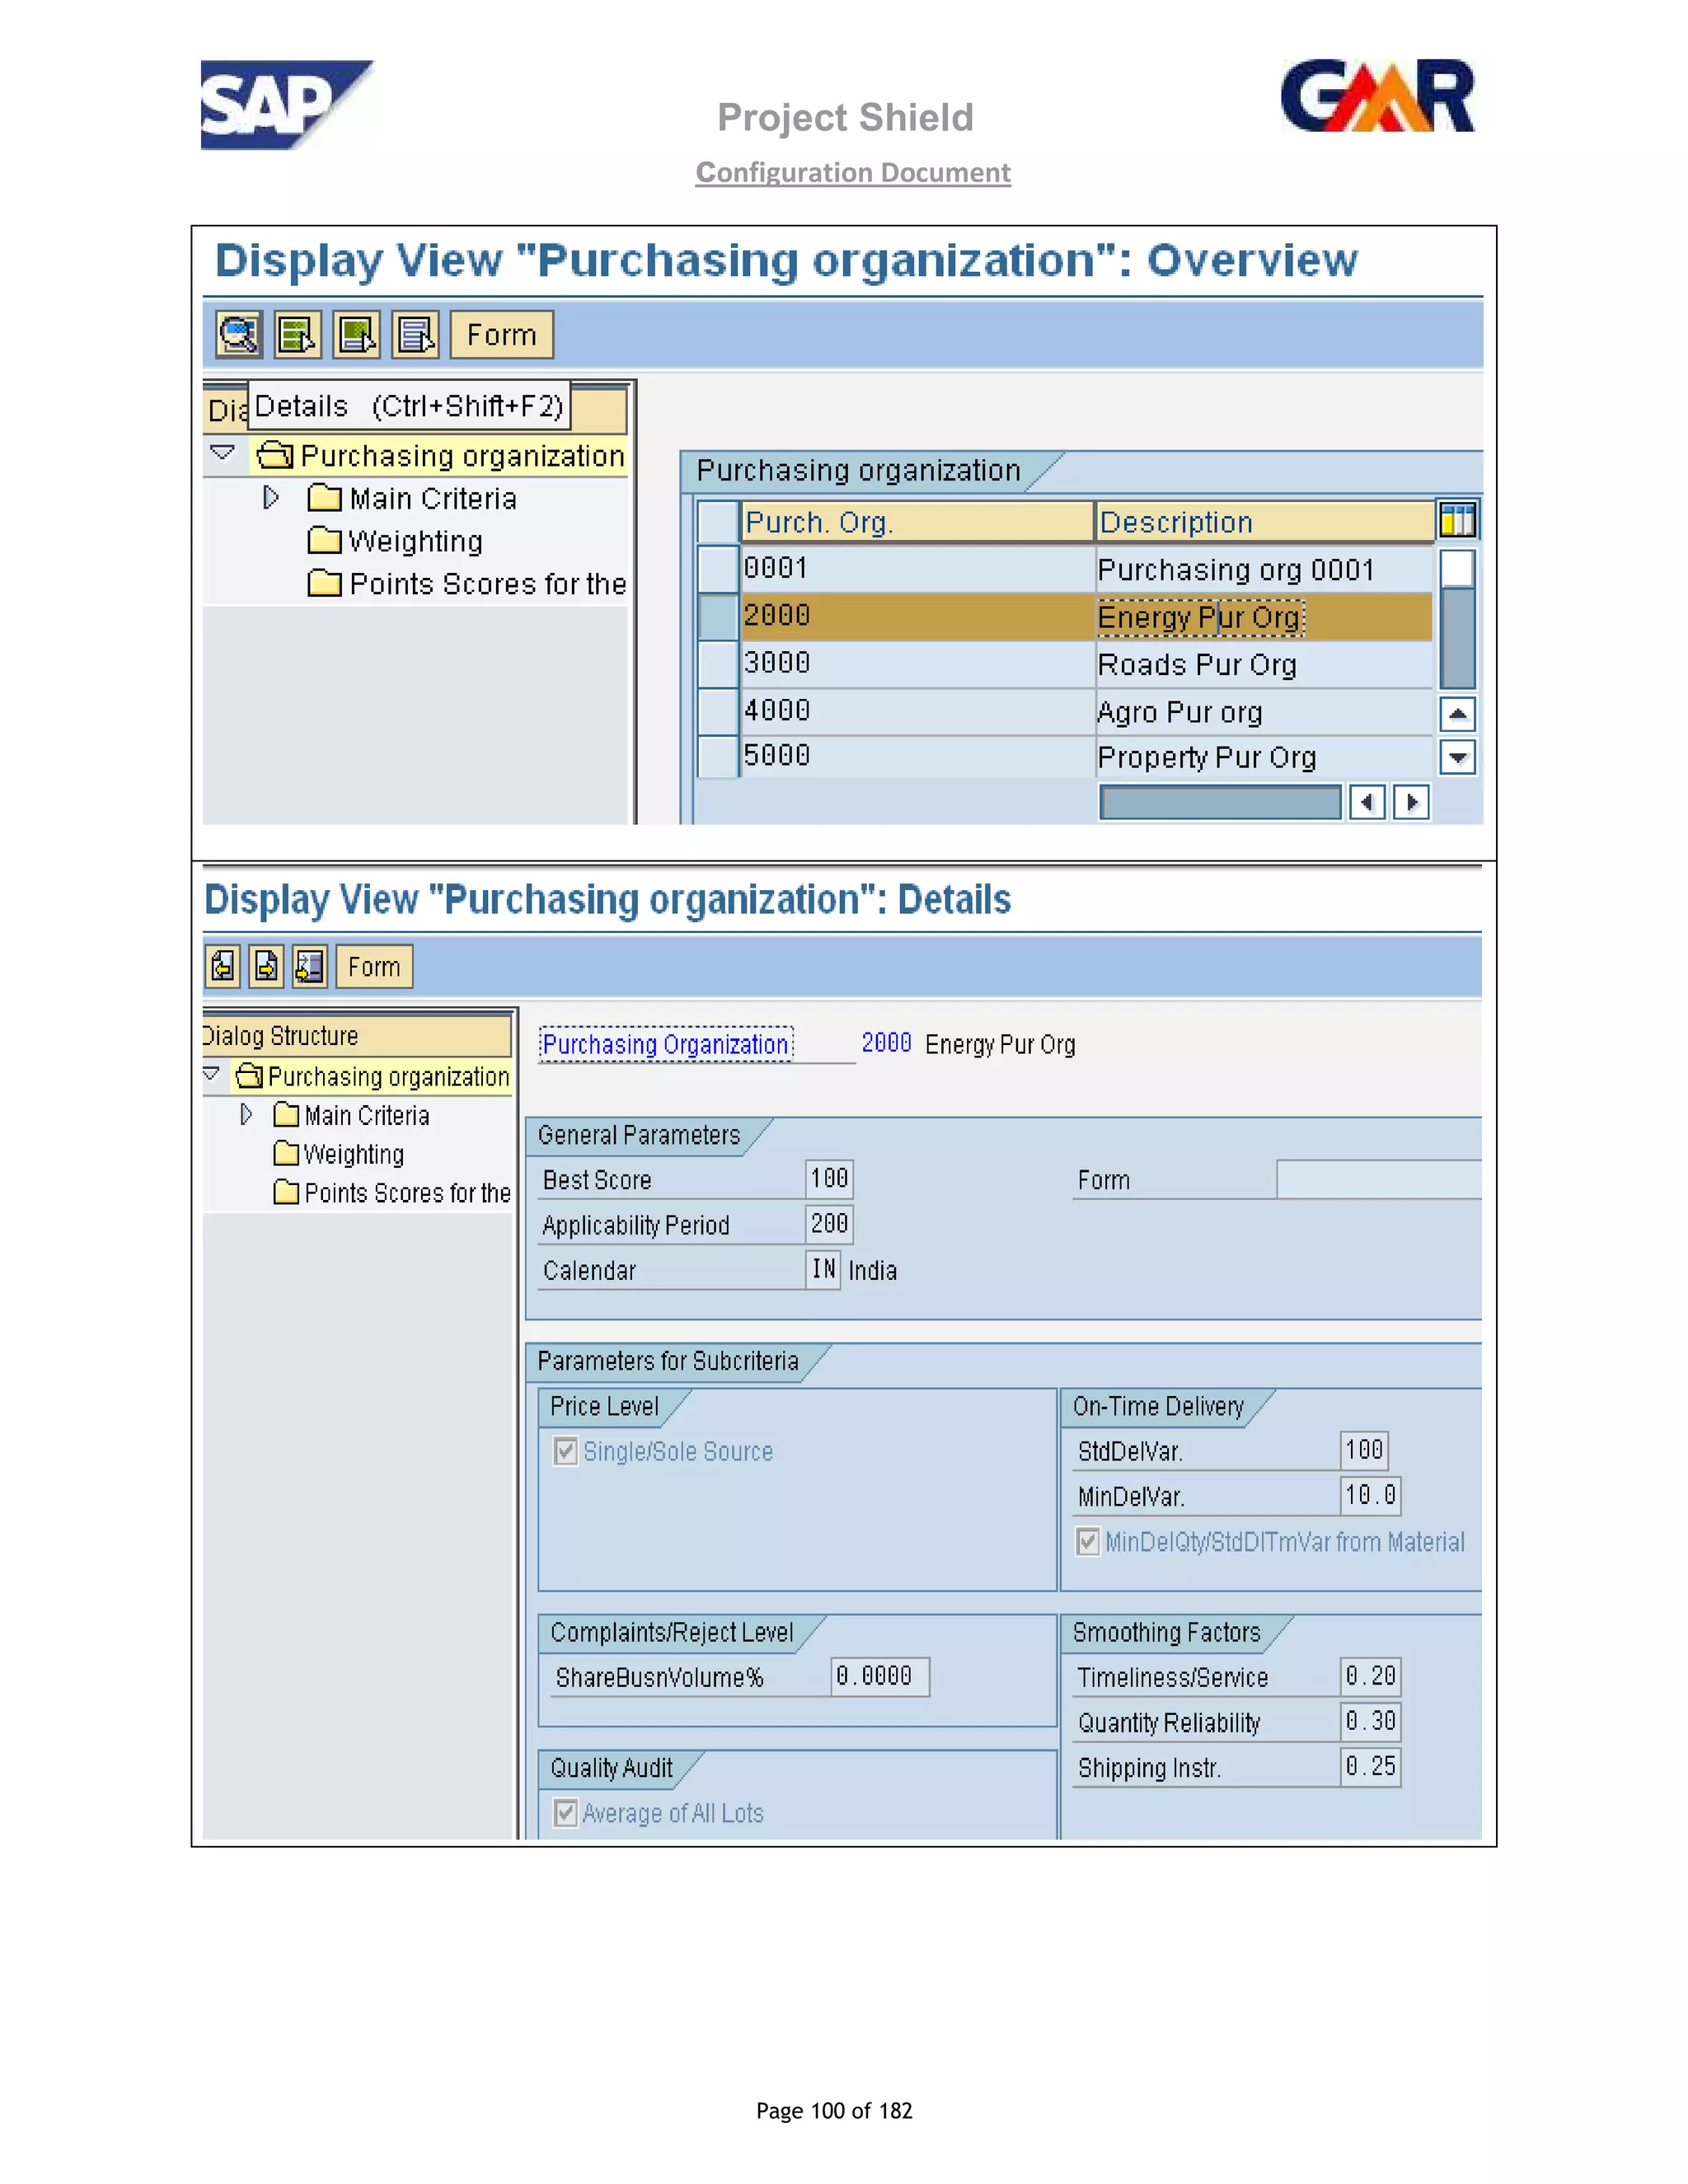Click row selector for Purch. Org. 4000

coord(717,711)
